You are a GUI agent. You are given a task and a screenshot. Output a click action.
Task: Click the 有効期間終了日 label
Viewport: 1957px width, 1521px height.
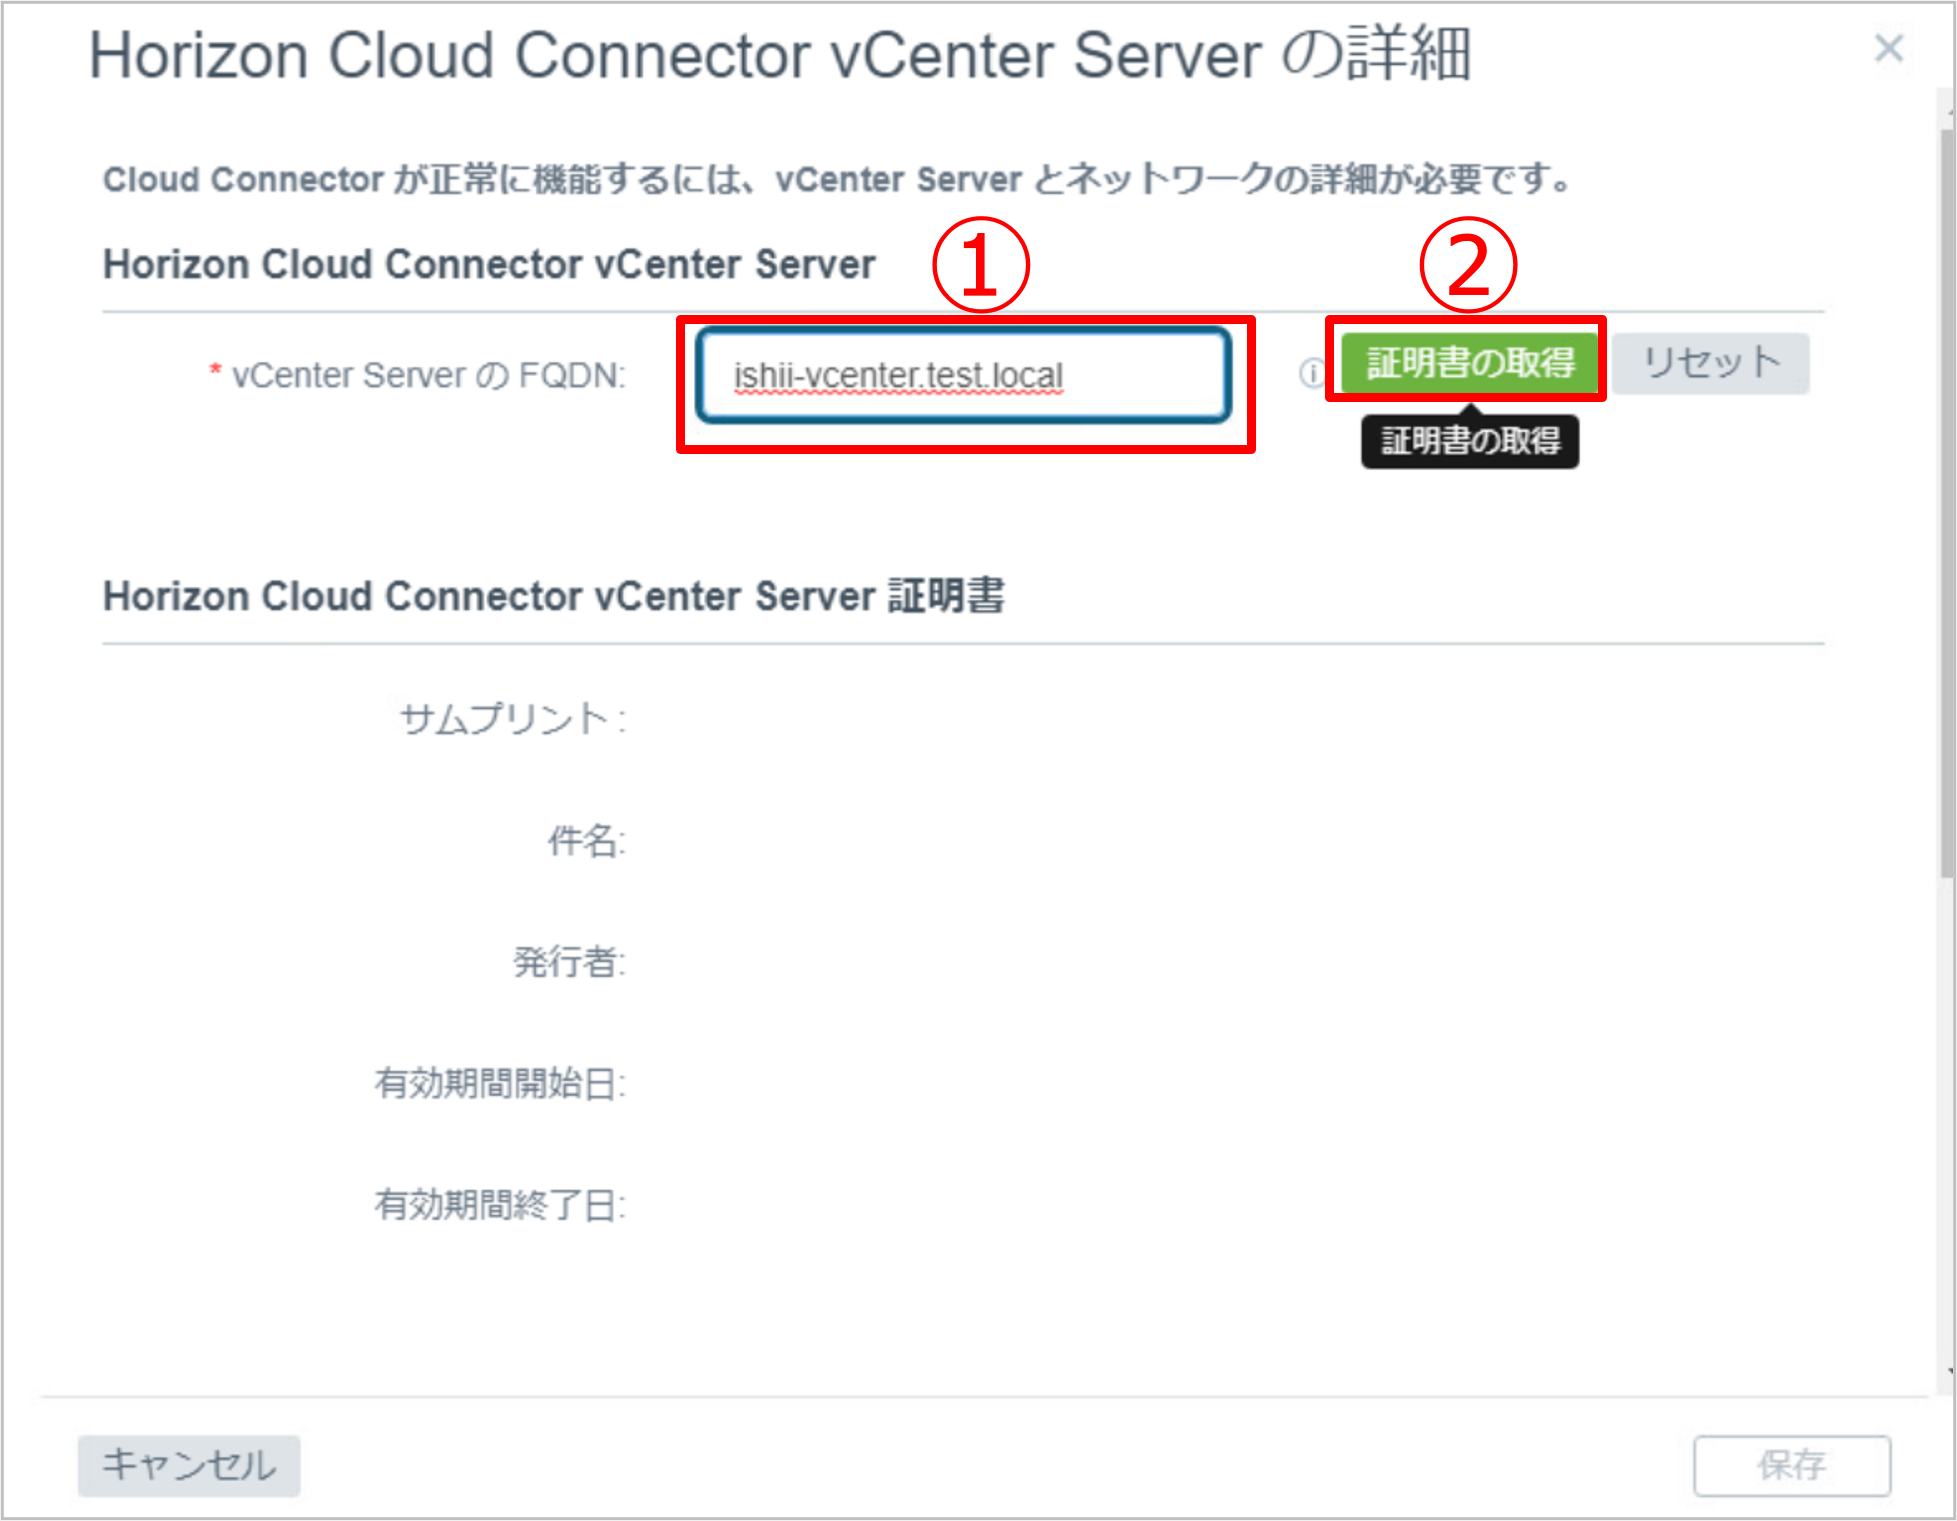tap(501, 1204)
